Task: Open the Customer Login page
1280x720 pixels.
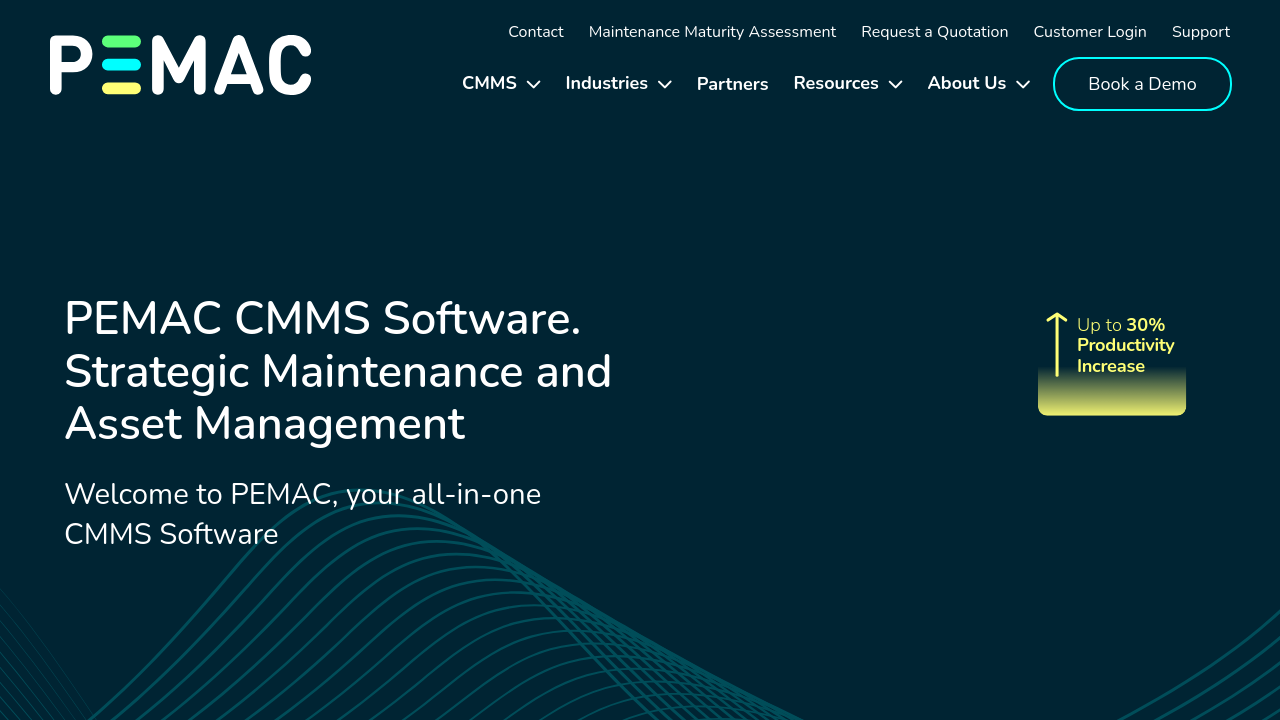Action: pos(1090,32)
